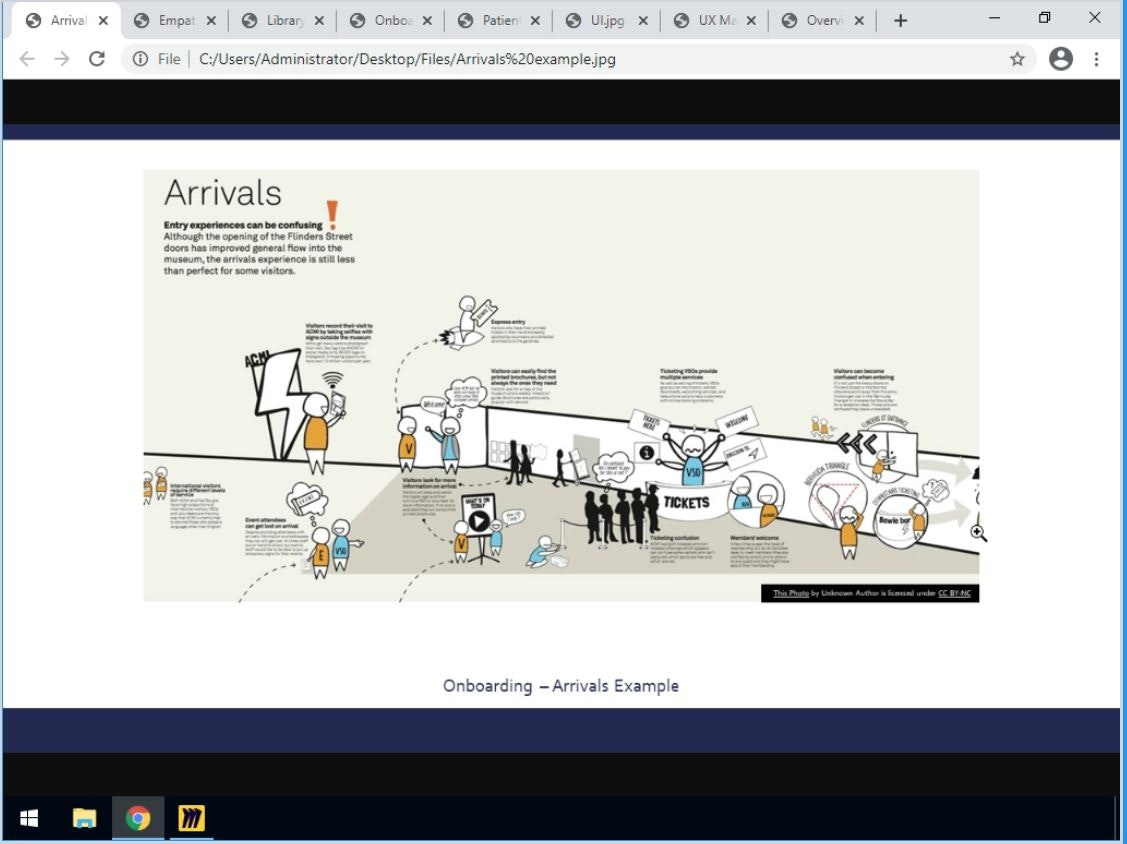
Task: Switch to the Onboa tab
Action: click(392, 20)
